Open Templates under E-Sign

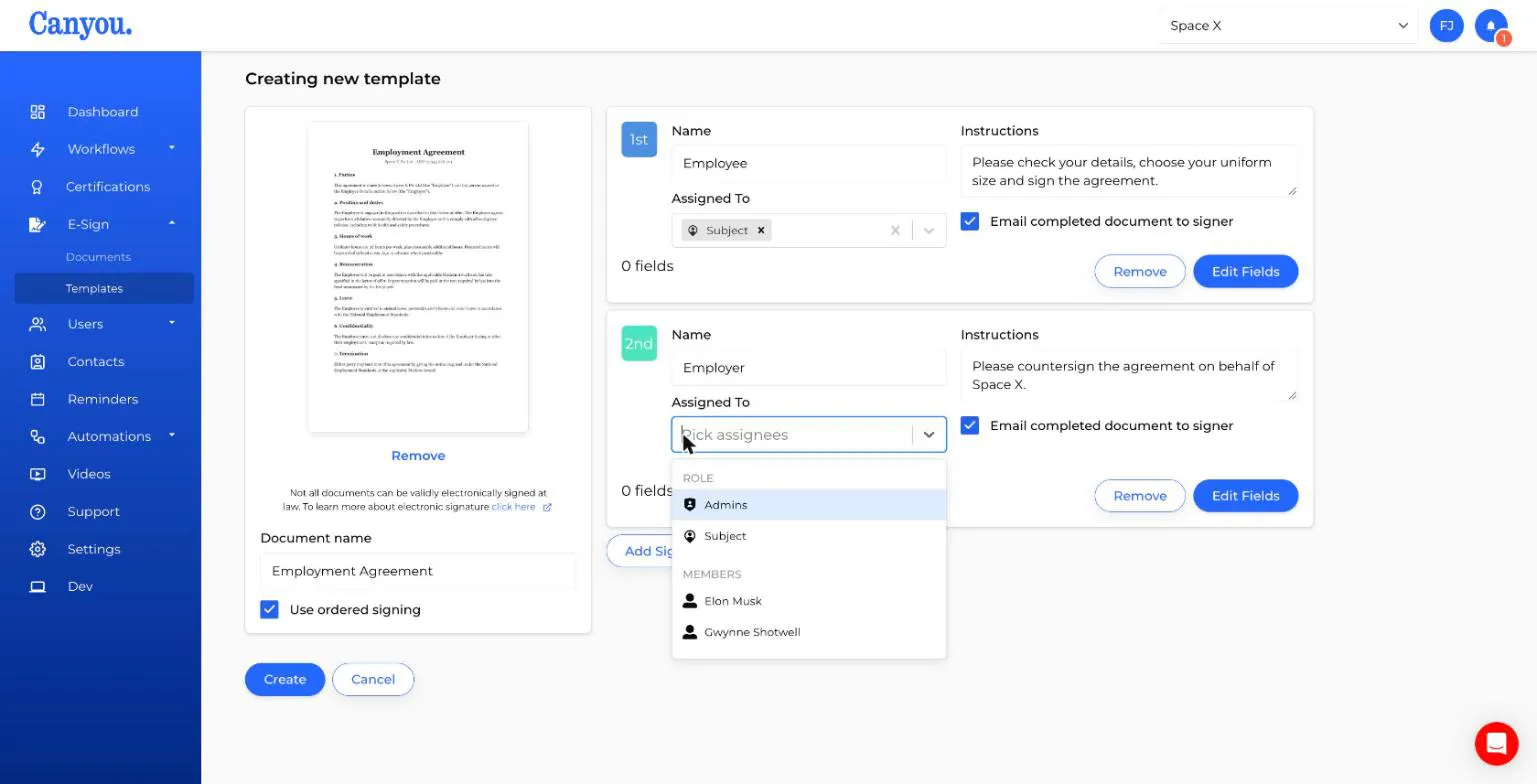point(104,288)
